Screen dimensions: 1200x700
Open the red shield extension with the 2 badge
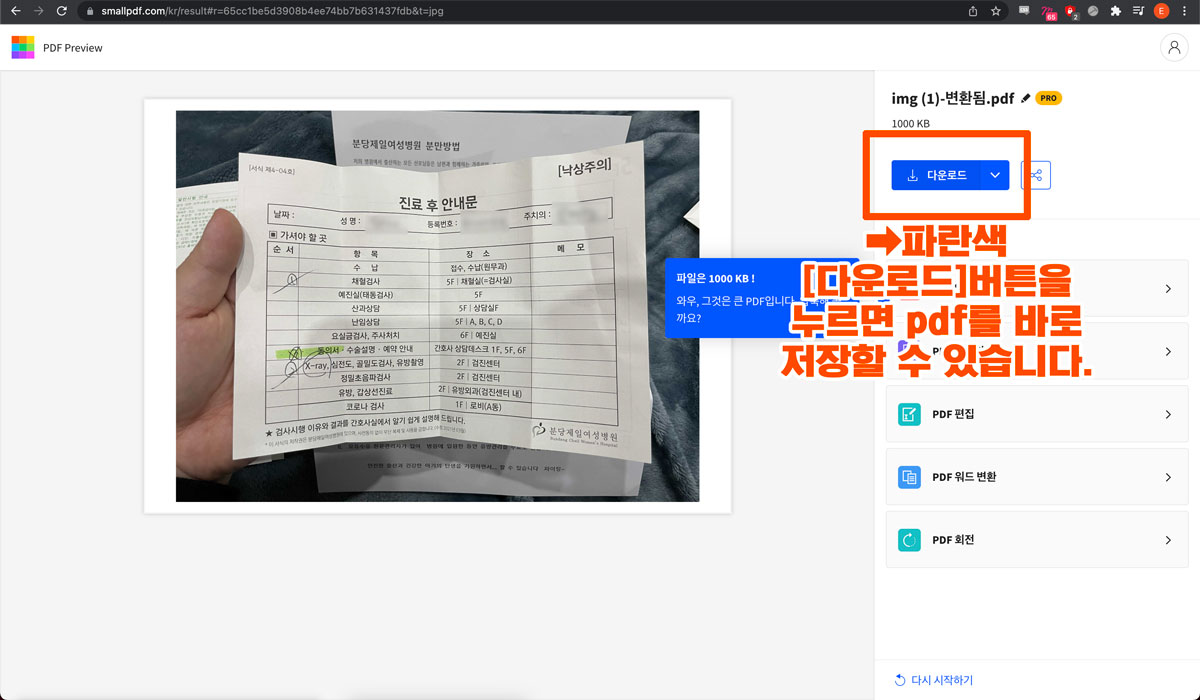coord(1071,12)
